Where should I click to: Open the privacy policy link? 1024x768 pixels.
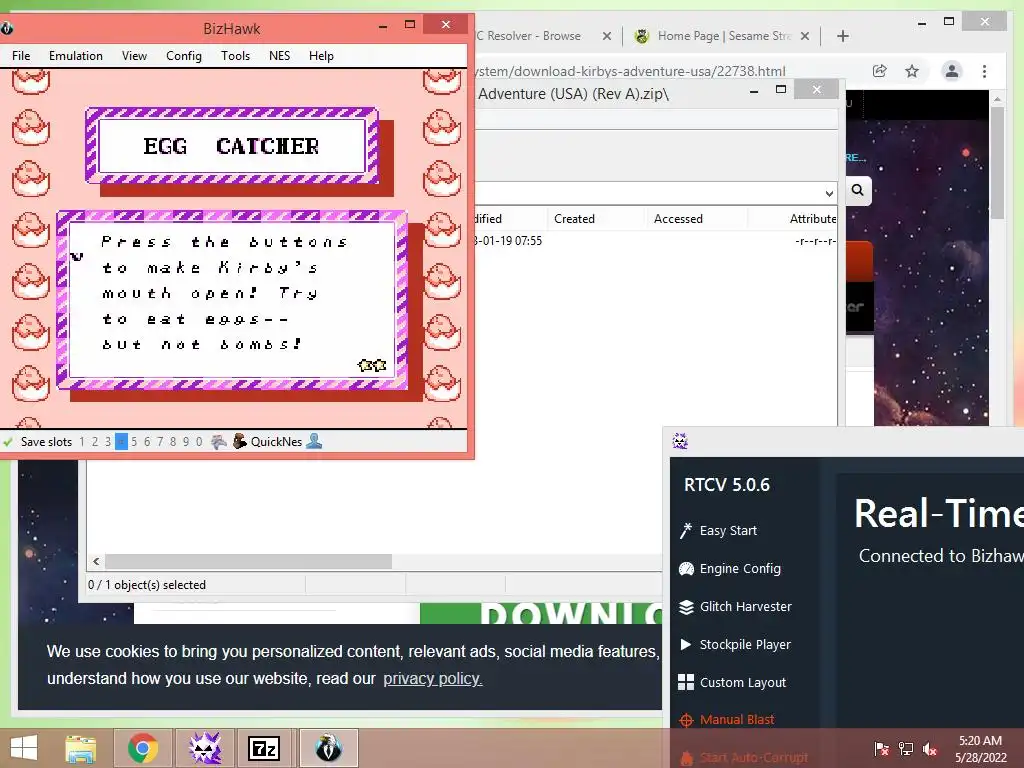pyautogui.click(x=432, y=679)
